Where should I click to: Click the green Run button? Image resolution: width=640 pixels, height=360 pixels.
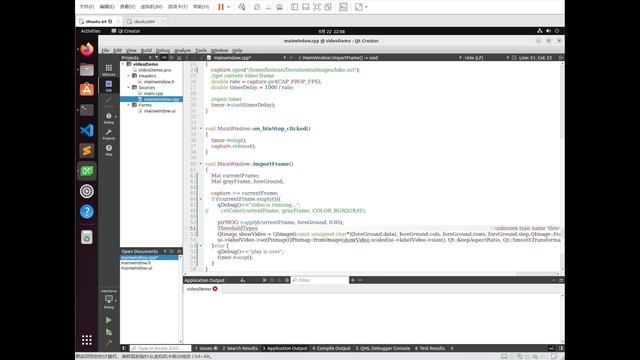109,320
